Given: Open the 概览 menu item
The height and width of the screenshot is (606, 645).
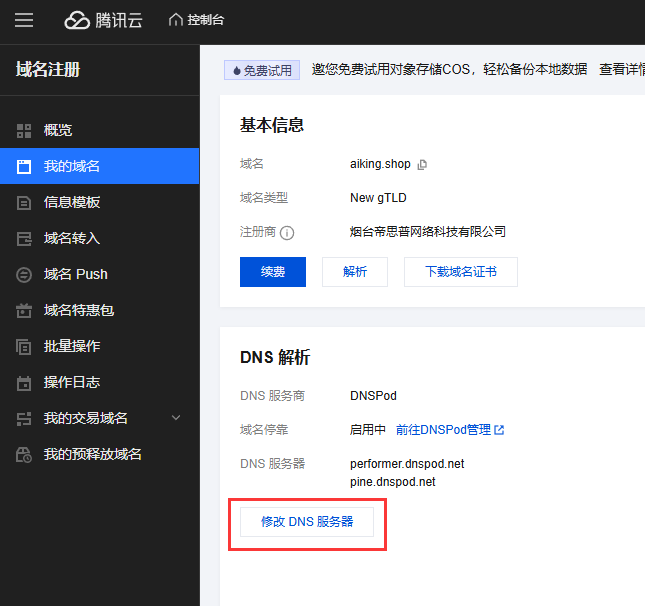Looking at the screenshot, I should (100, 130).
